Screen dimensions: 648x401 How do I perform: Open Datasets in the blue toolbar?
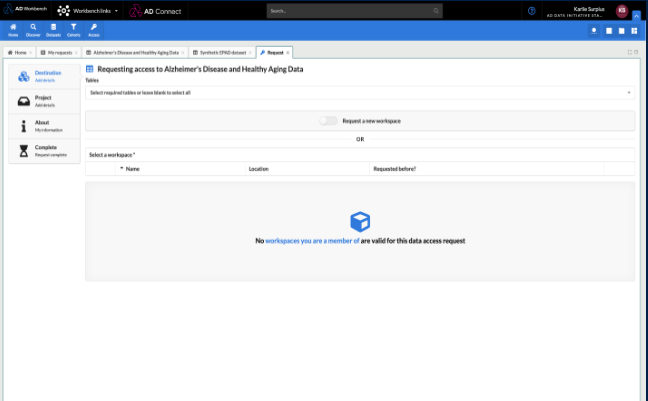53,30
